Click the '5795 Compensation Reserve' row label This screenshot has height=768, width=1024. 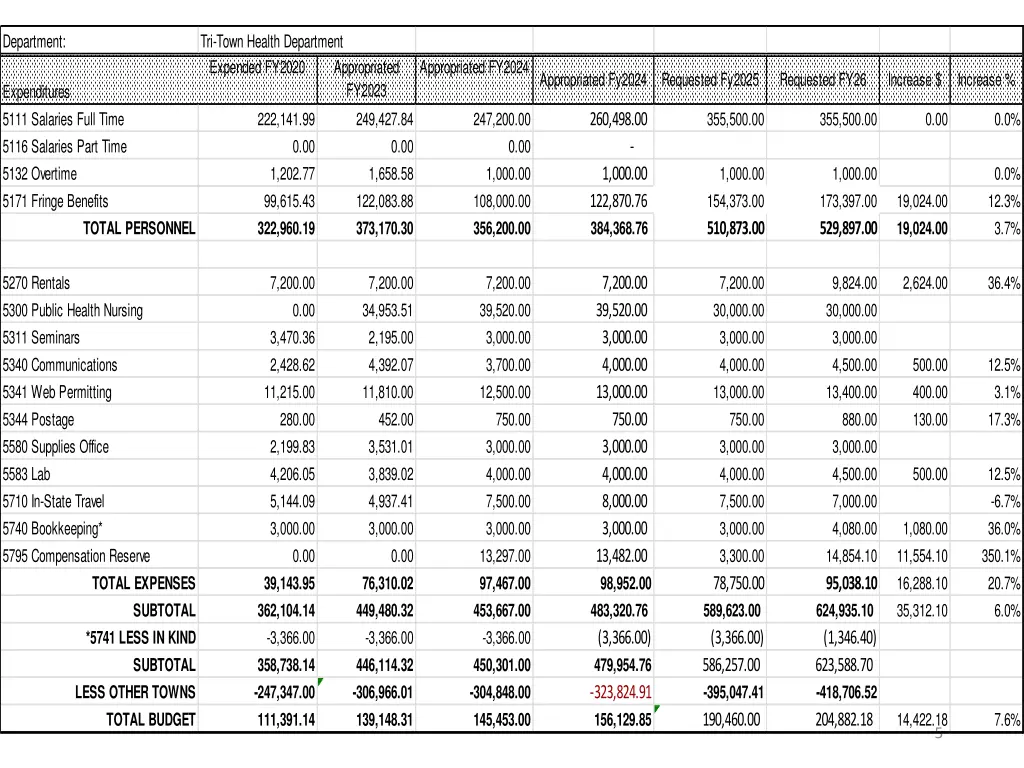(76, 556)
